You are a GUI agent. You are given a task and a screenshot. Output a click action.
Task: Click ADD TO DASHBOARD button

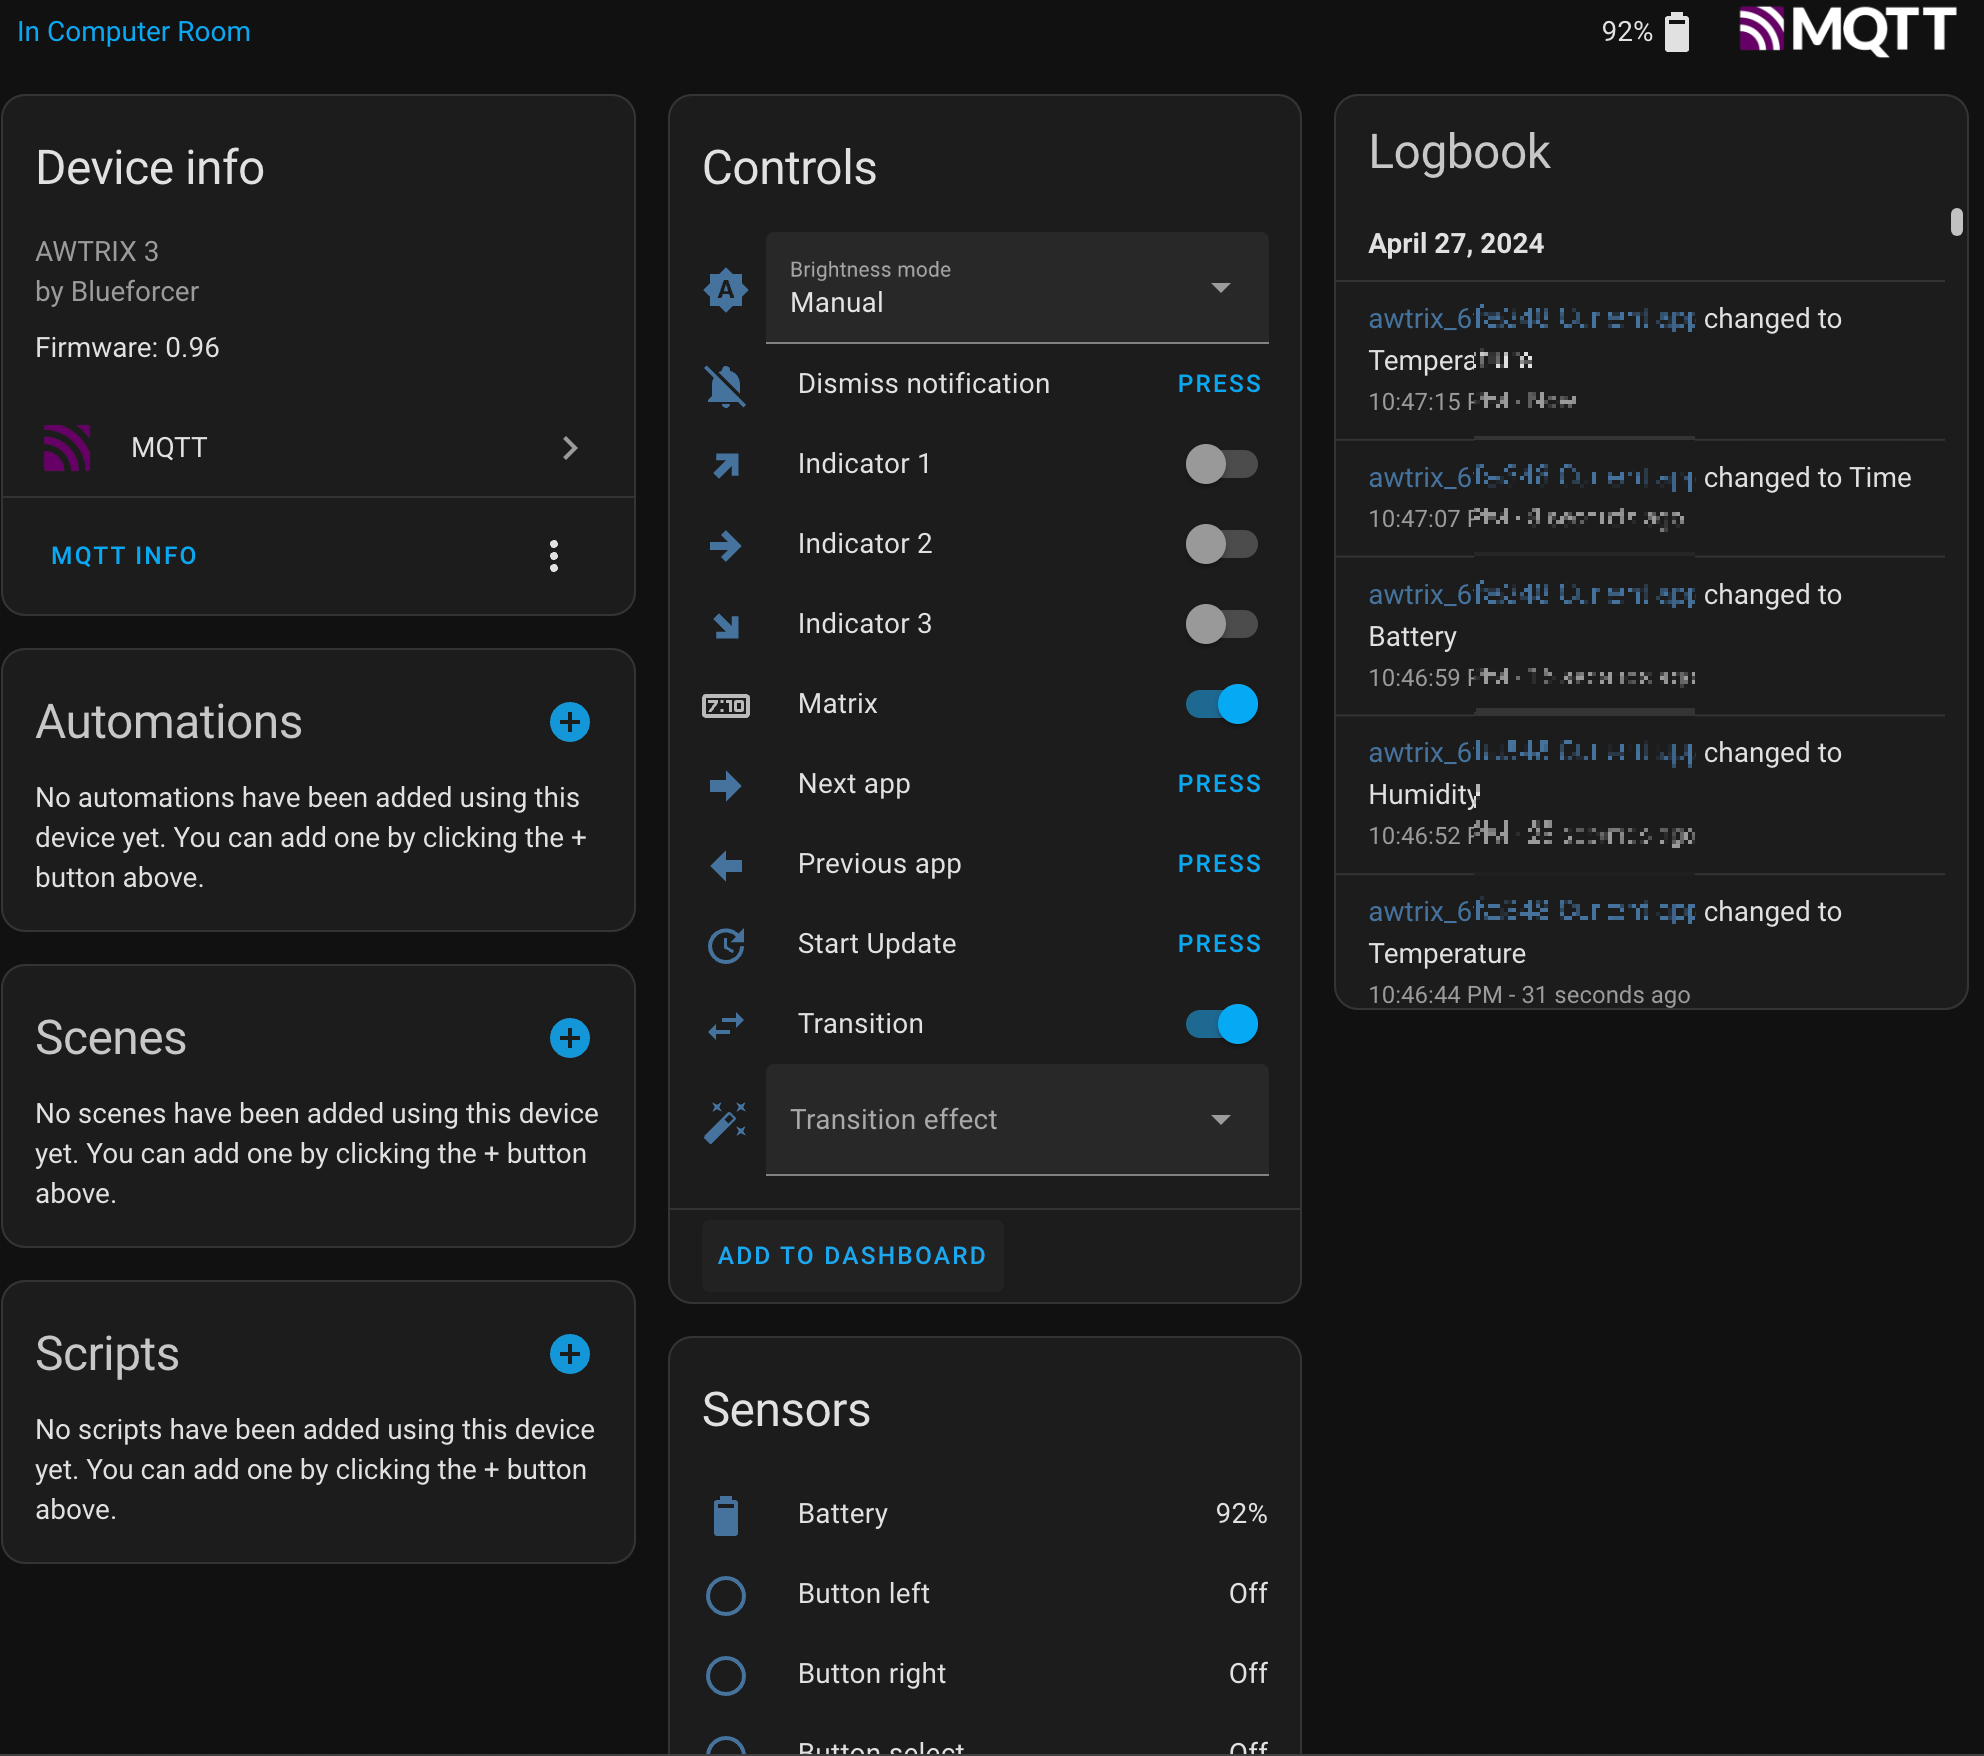click(852, 1256)
